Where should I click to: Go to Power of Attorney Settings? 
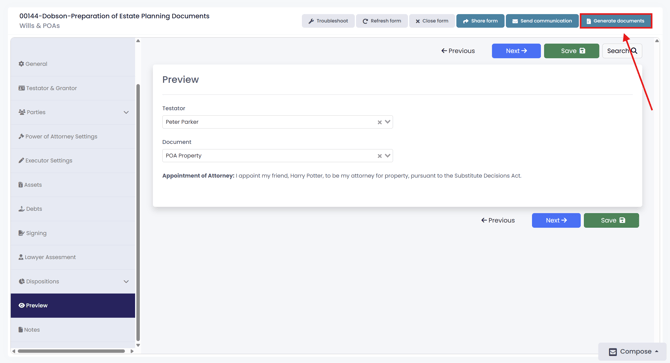(73, 136)
